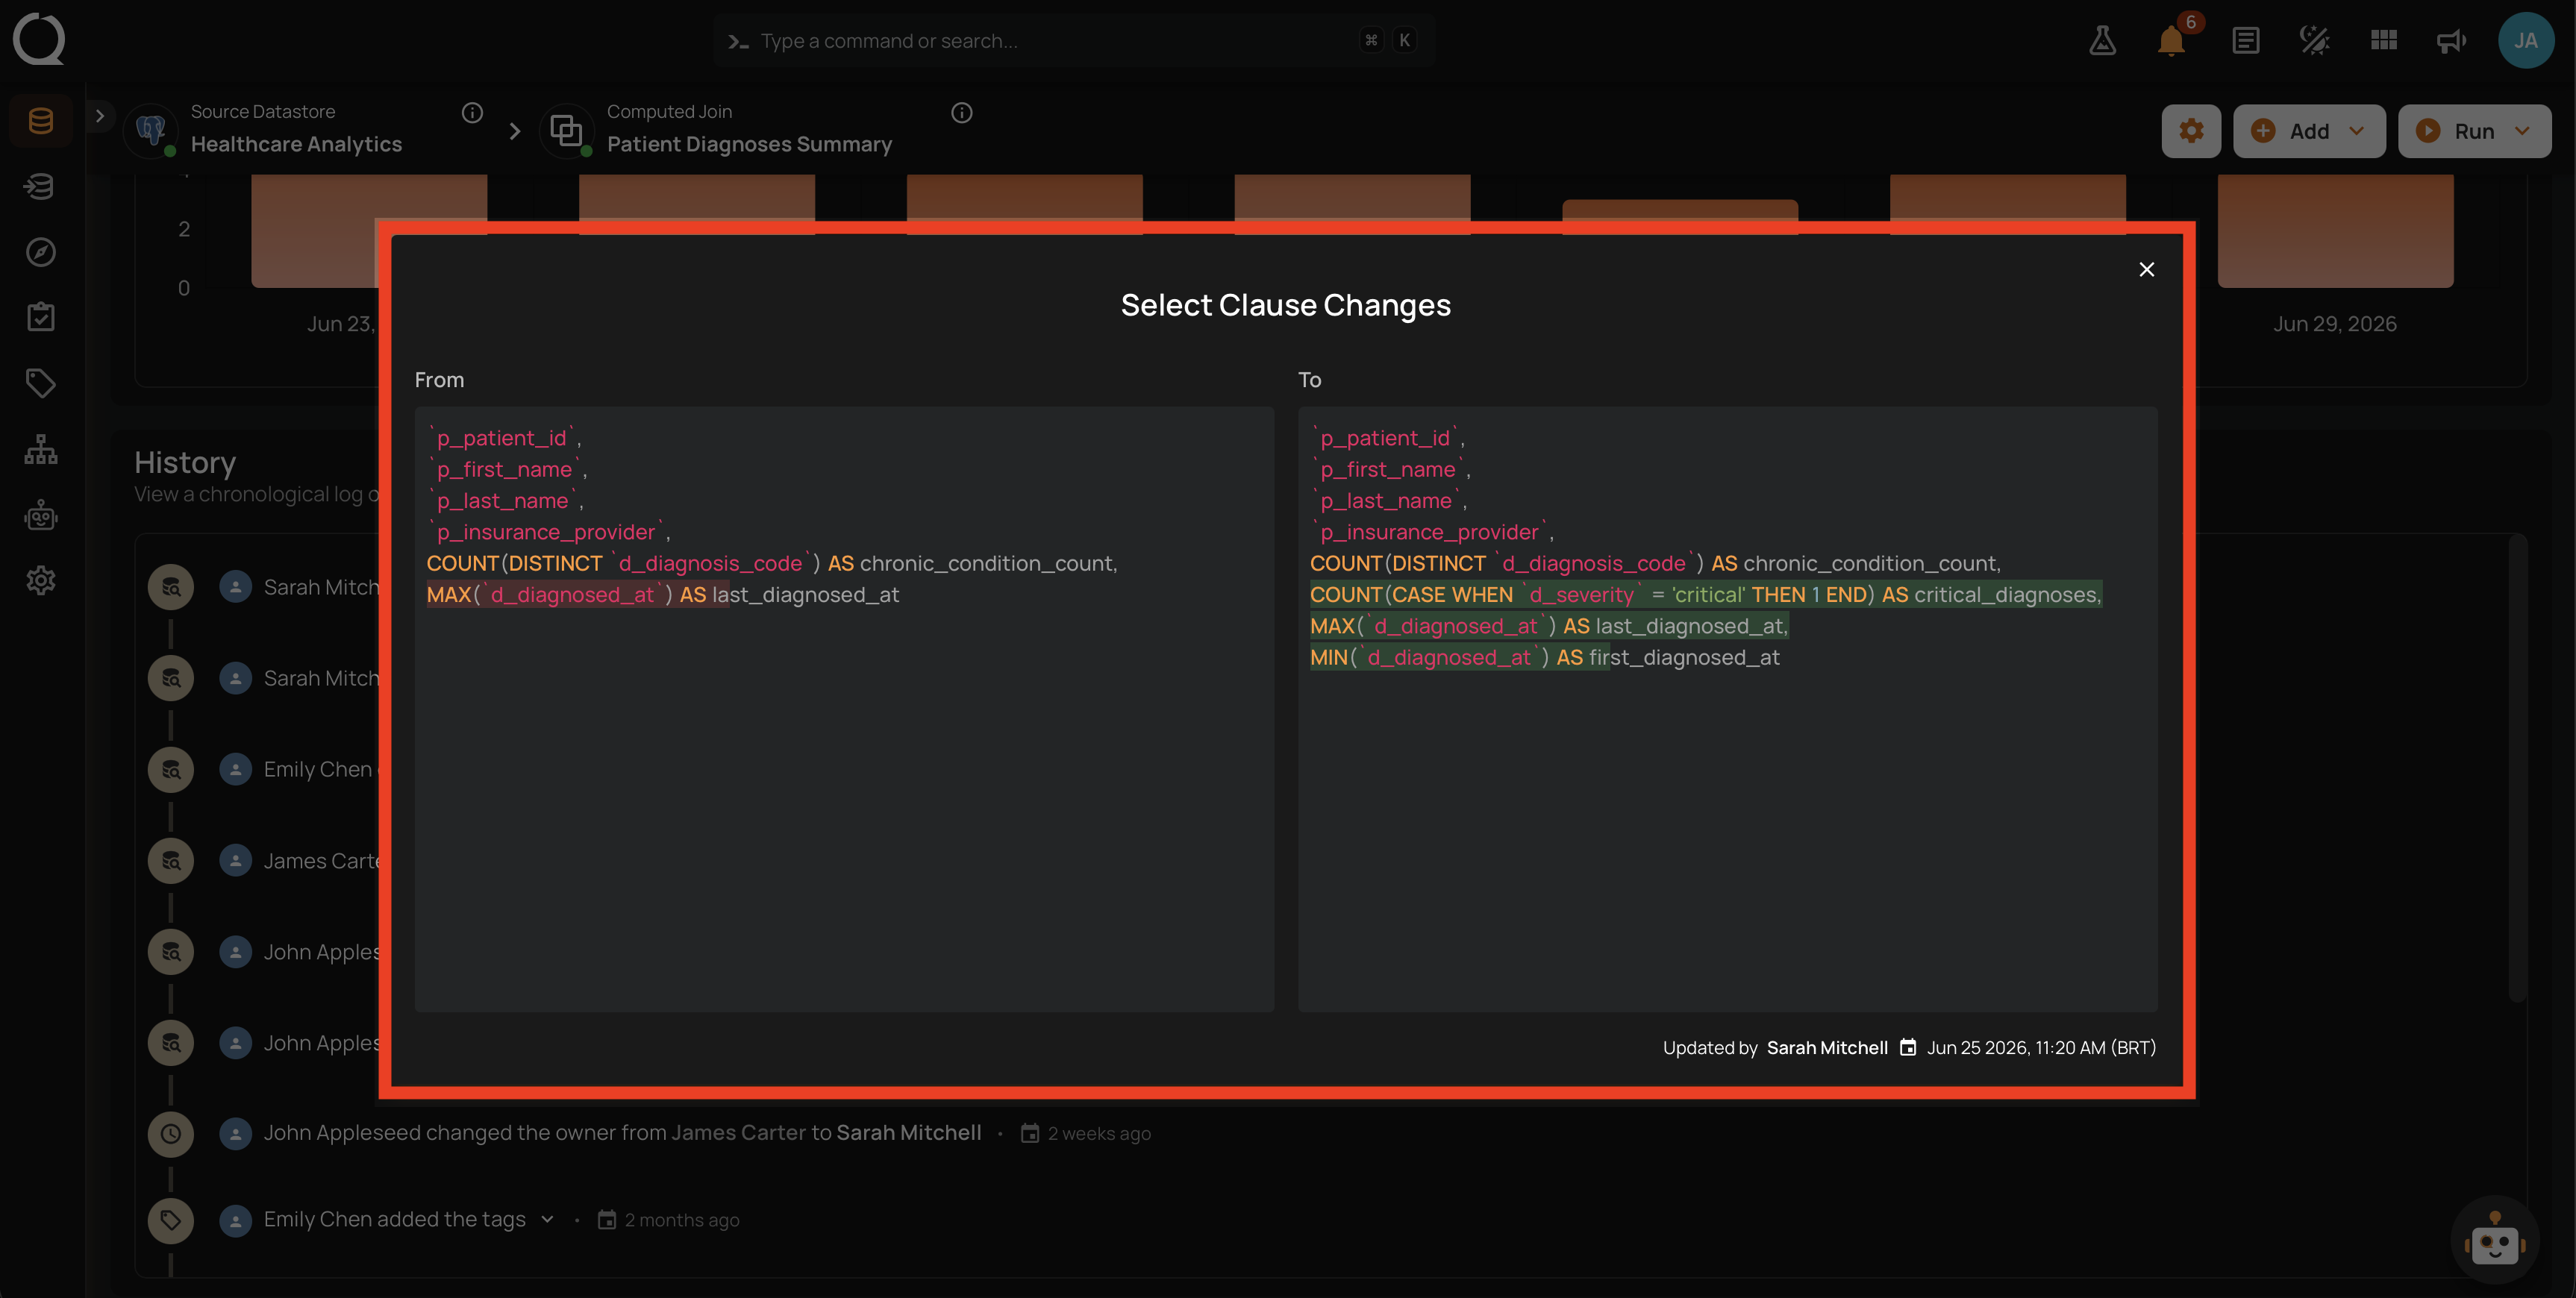Viewport: 2576px width, 1298px height.
Task: Click the chatbot assistant icon bottom-right
Action: 2494,1241
